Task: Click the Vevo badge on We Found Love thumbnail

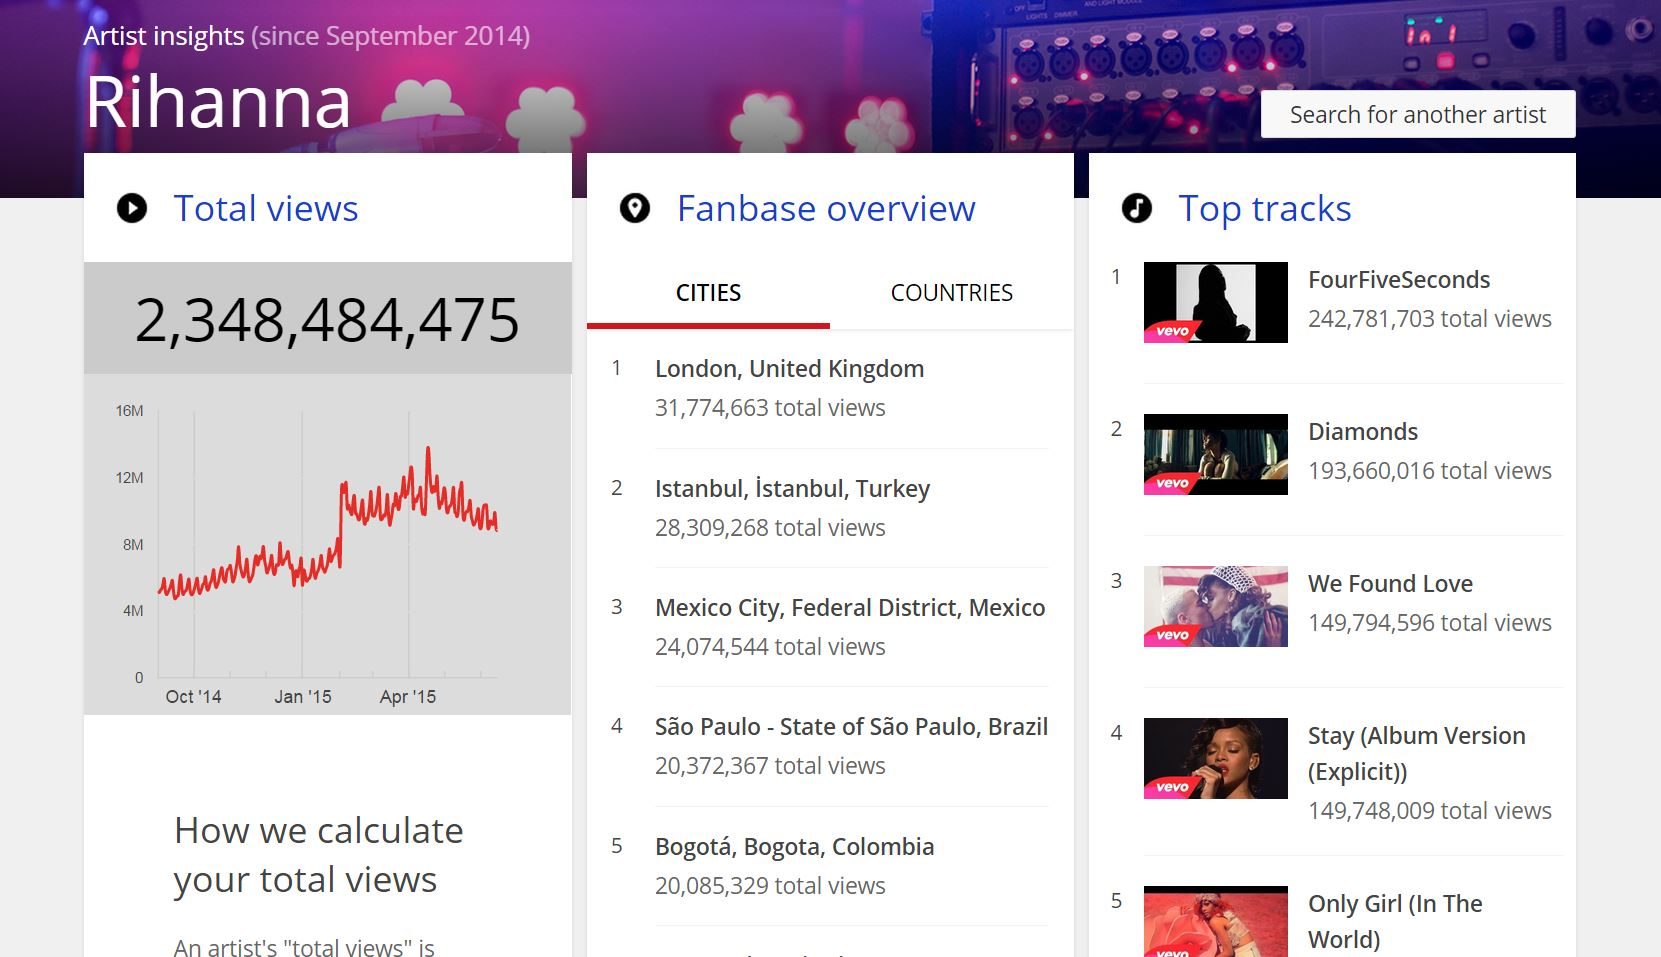Action: [x=1174, y=633]
